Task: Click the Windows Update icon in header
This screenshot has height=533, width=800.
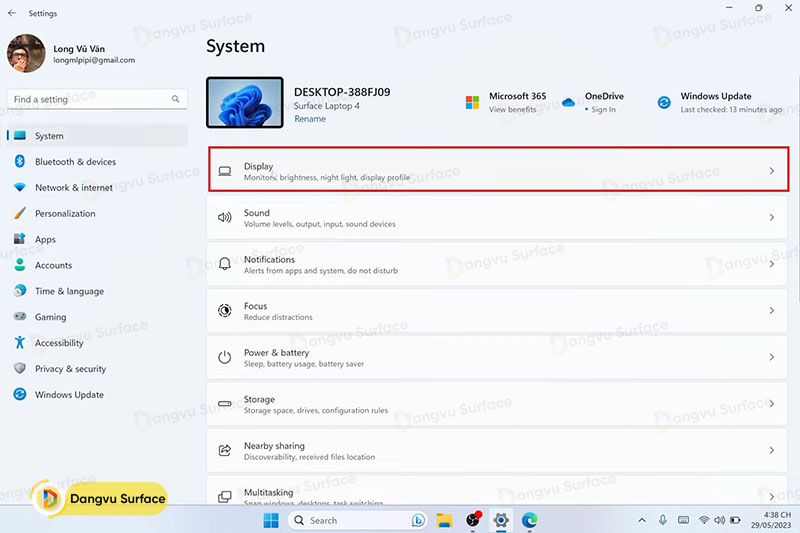Action: click(x=664, y=102)
